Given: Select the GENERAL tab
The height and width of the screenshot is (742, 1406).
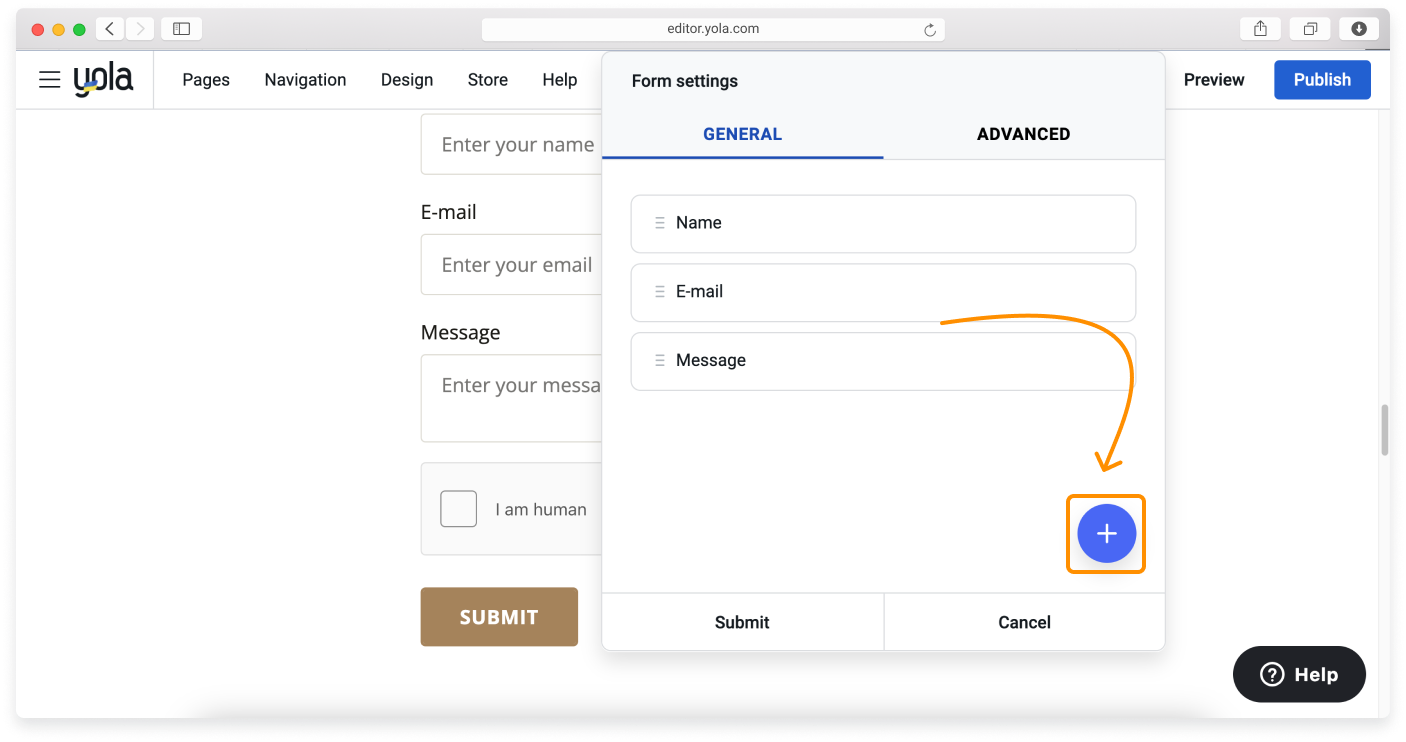Looking at the screenshot, I should tap(742, 134).
